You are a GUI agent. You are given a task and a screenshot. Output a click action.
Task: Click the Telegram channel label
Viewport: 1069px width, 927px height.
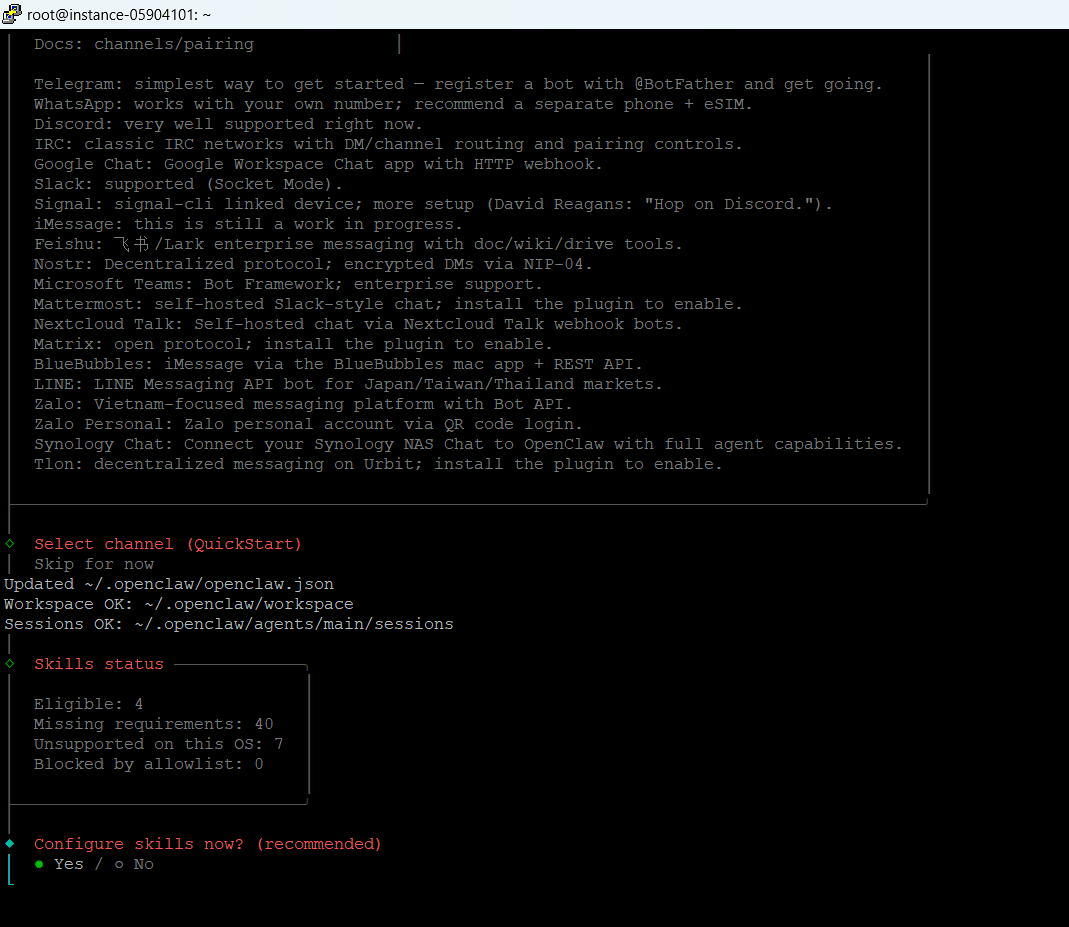[x=74, y=84]
